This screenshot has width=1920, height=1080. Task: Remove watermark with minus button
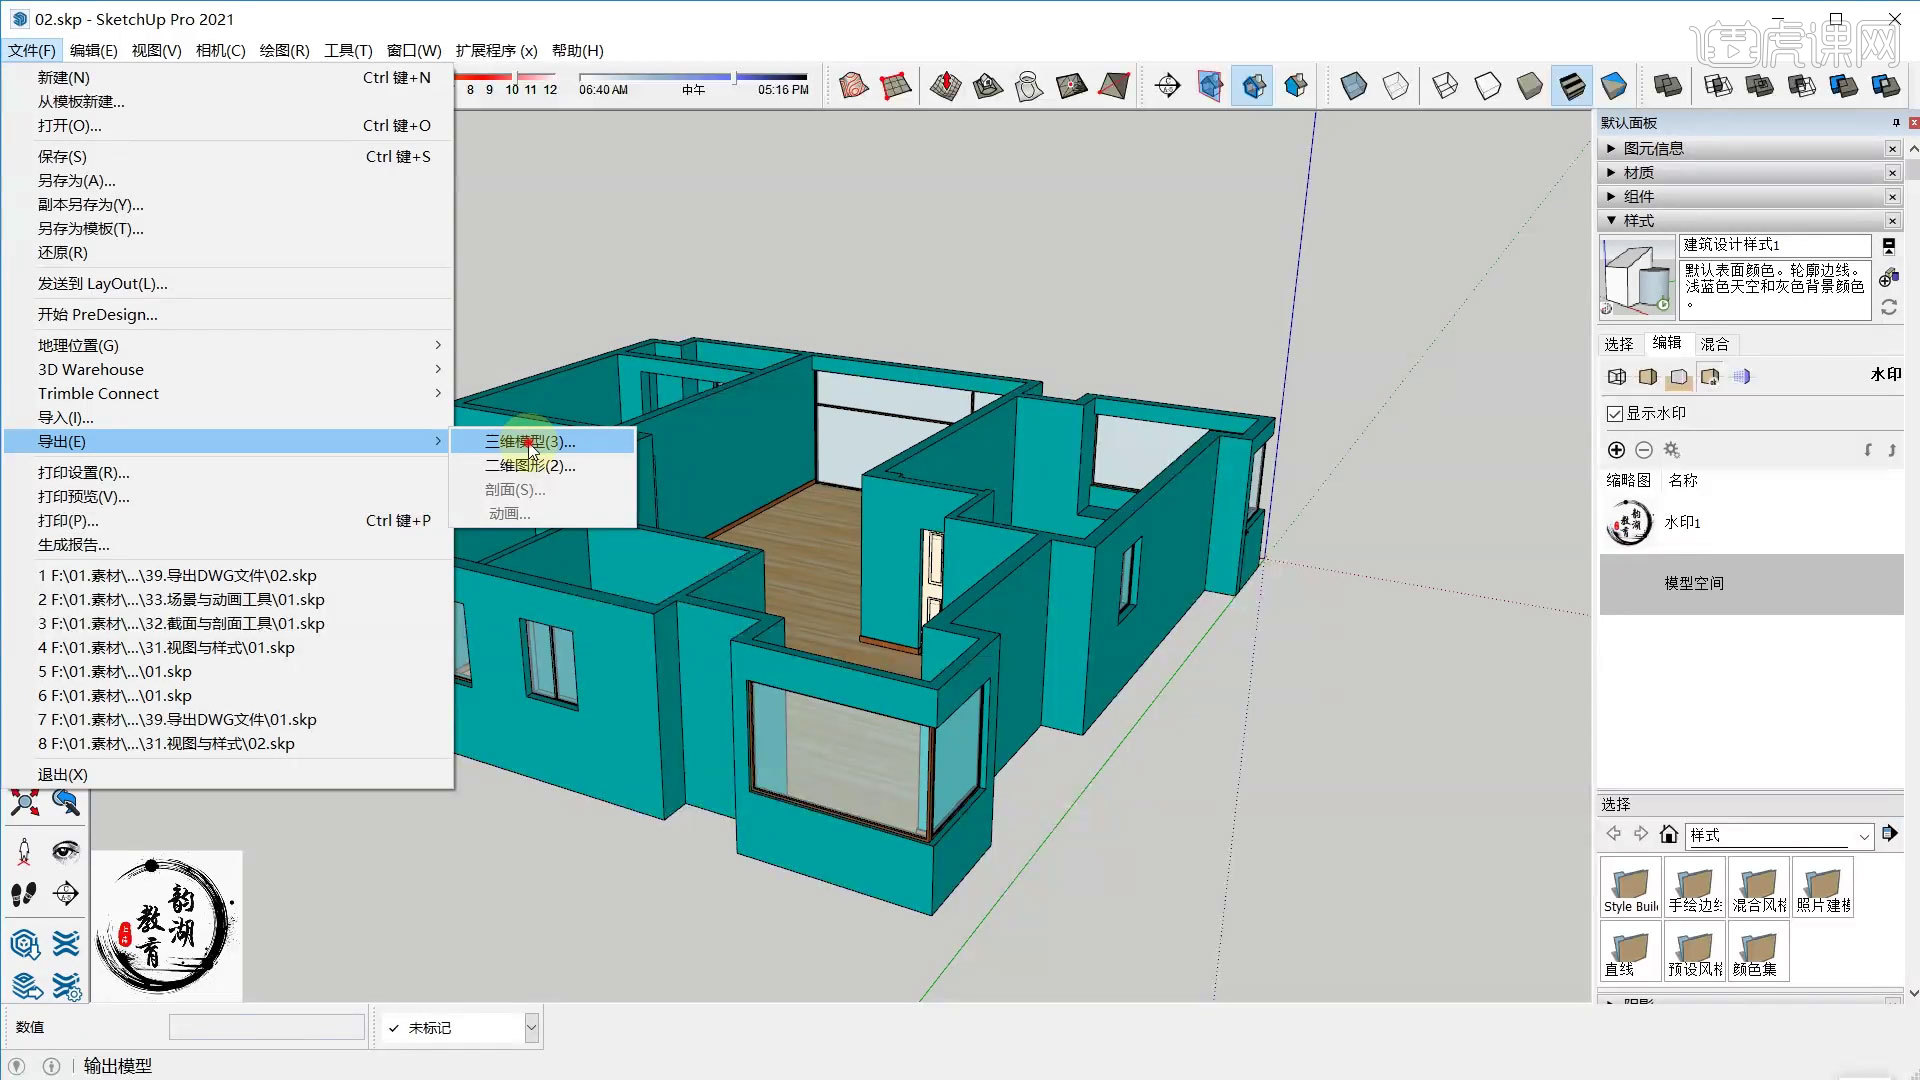click(x=1644, y=450)
